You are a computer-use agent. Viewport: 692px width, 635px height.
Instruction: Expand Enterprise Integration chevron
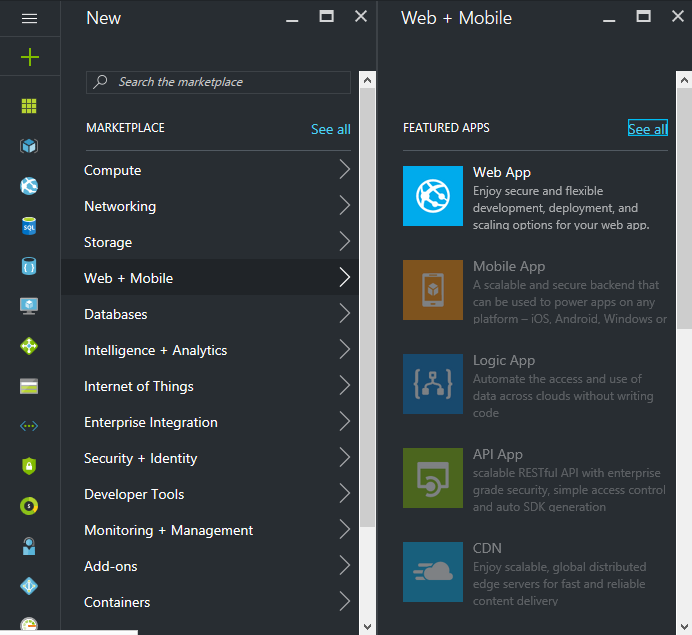point(345,421)
